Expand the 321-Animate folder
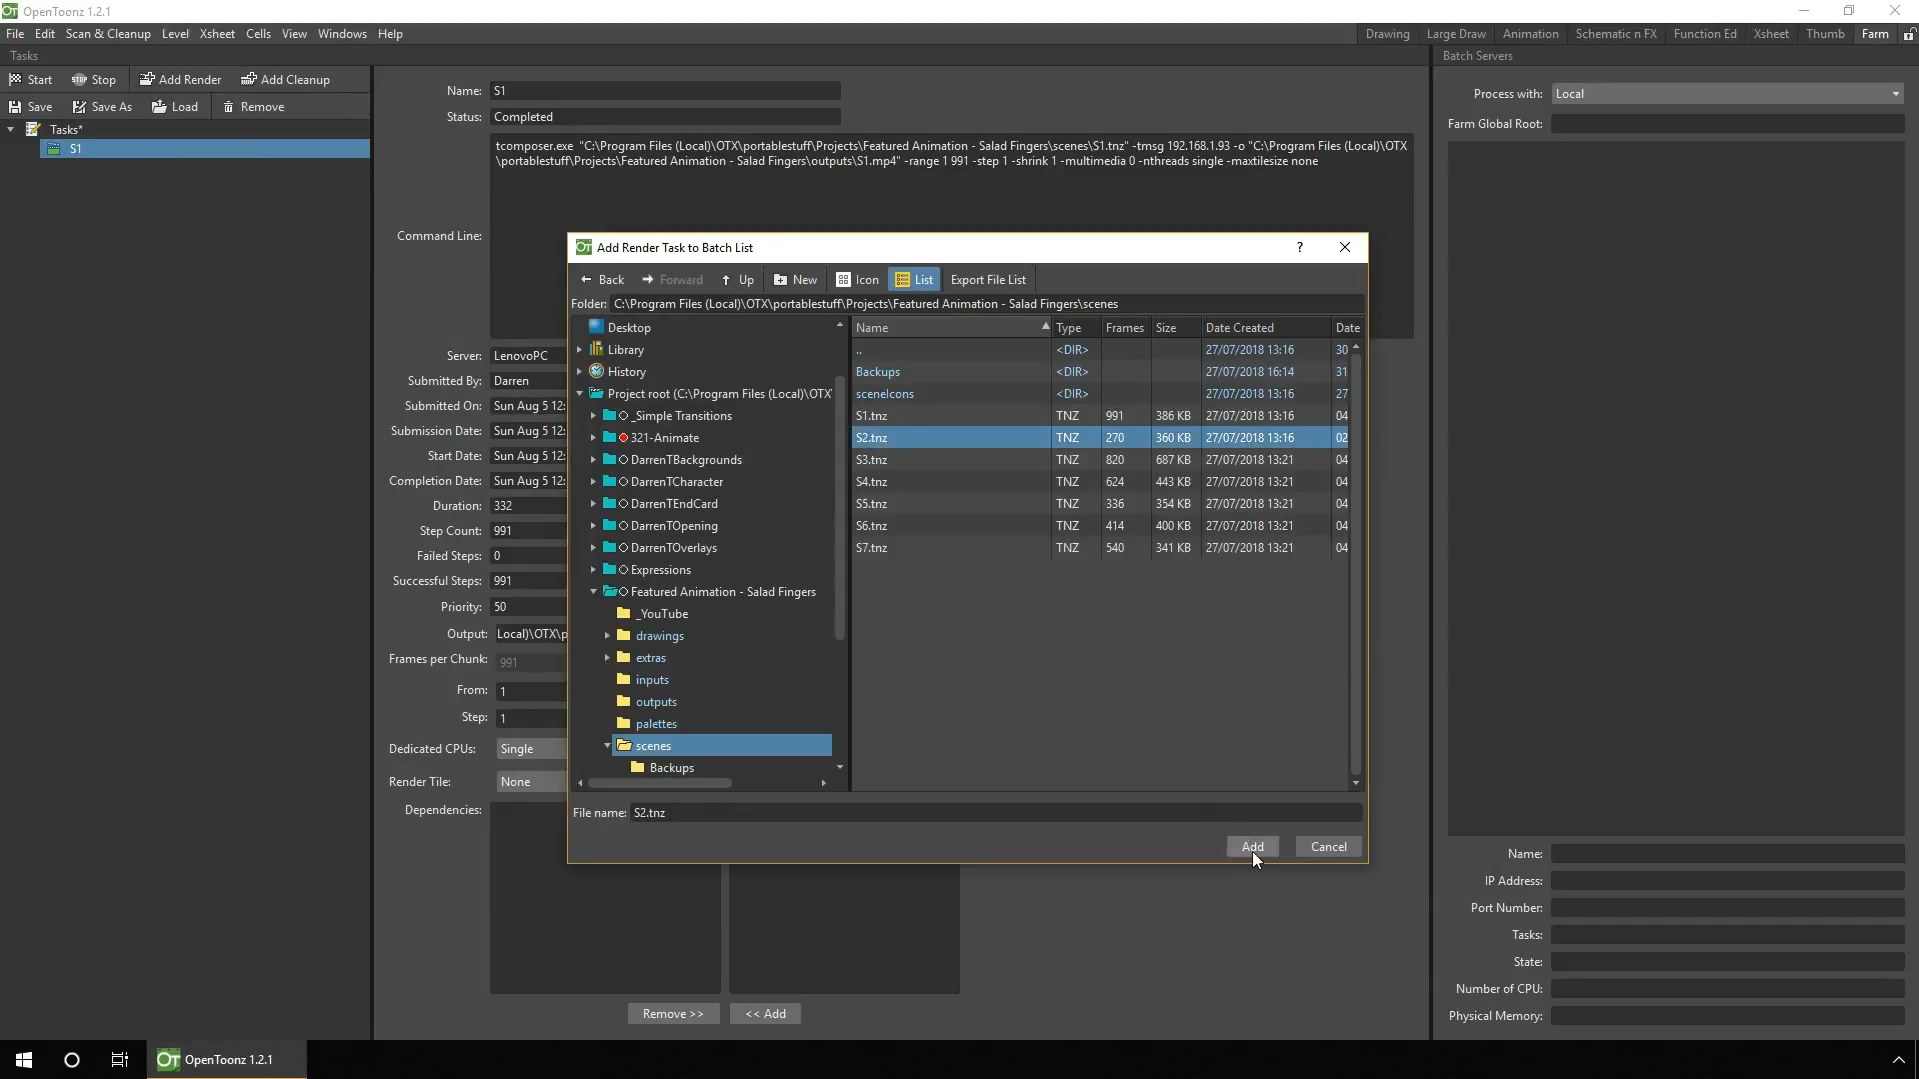The image size is (1919, 1079). tap(593, 438)
